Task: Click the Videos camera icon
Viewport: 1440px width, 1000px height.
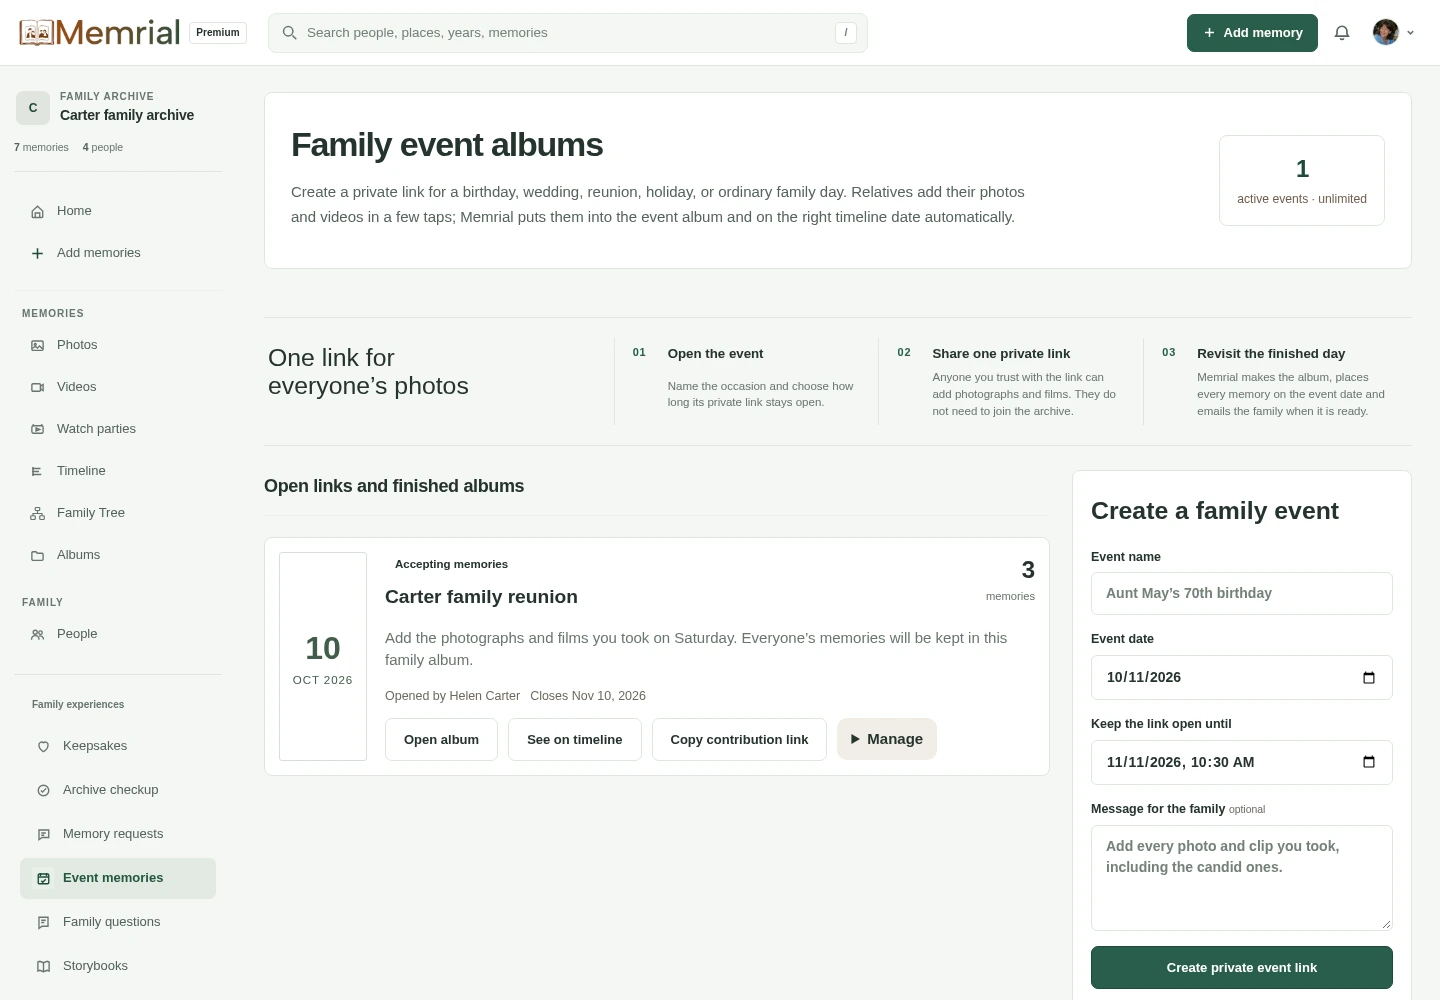Action: click(x=37, y=387)
